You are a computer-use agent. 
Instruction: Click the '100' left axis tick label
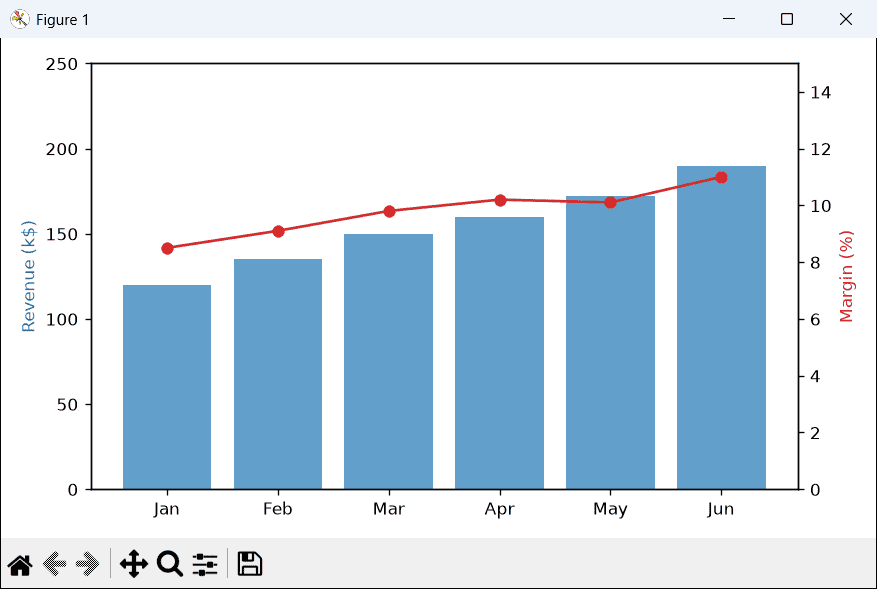coord(62,319)
